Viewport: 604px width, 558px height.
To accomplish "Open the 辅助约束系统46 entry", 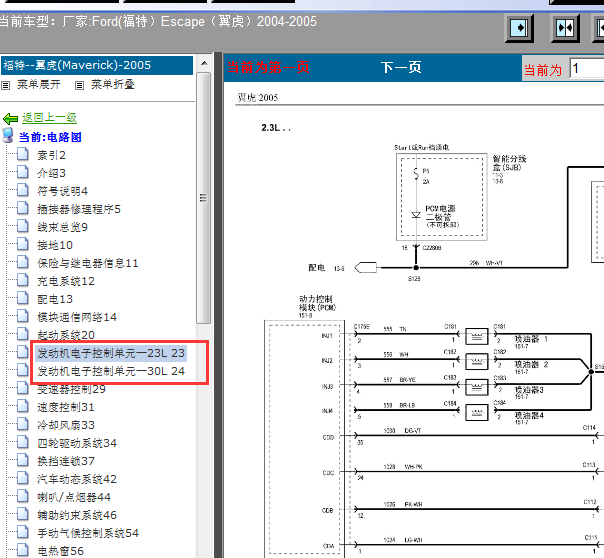I will pyautogui.click(x=77, y=515).
